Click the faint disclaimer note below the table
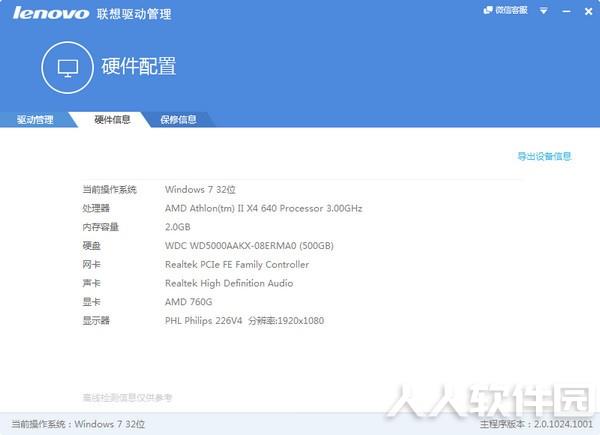 coord(127,398)
